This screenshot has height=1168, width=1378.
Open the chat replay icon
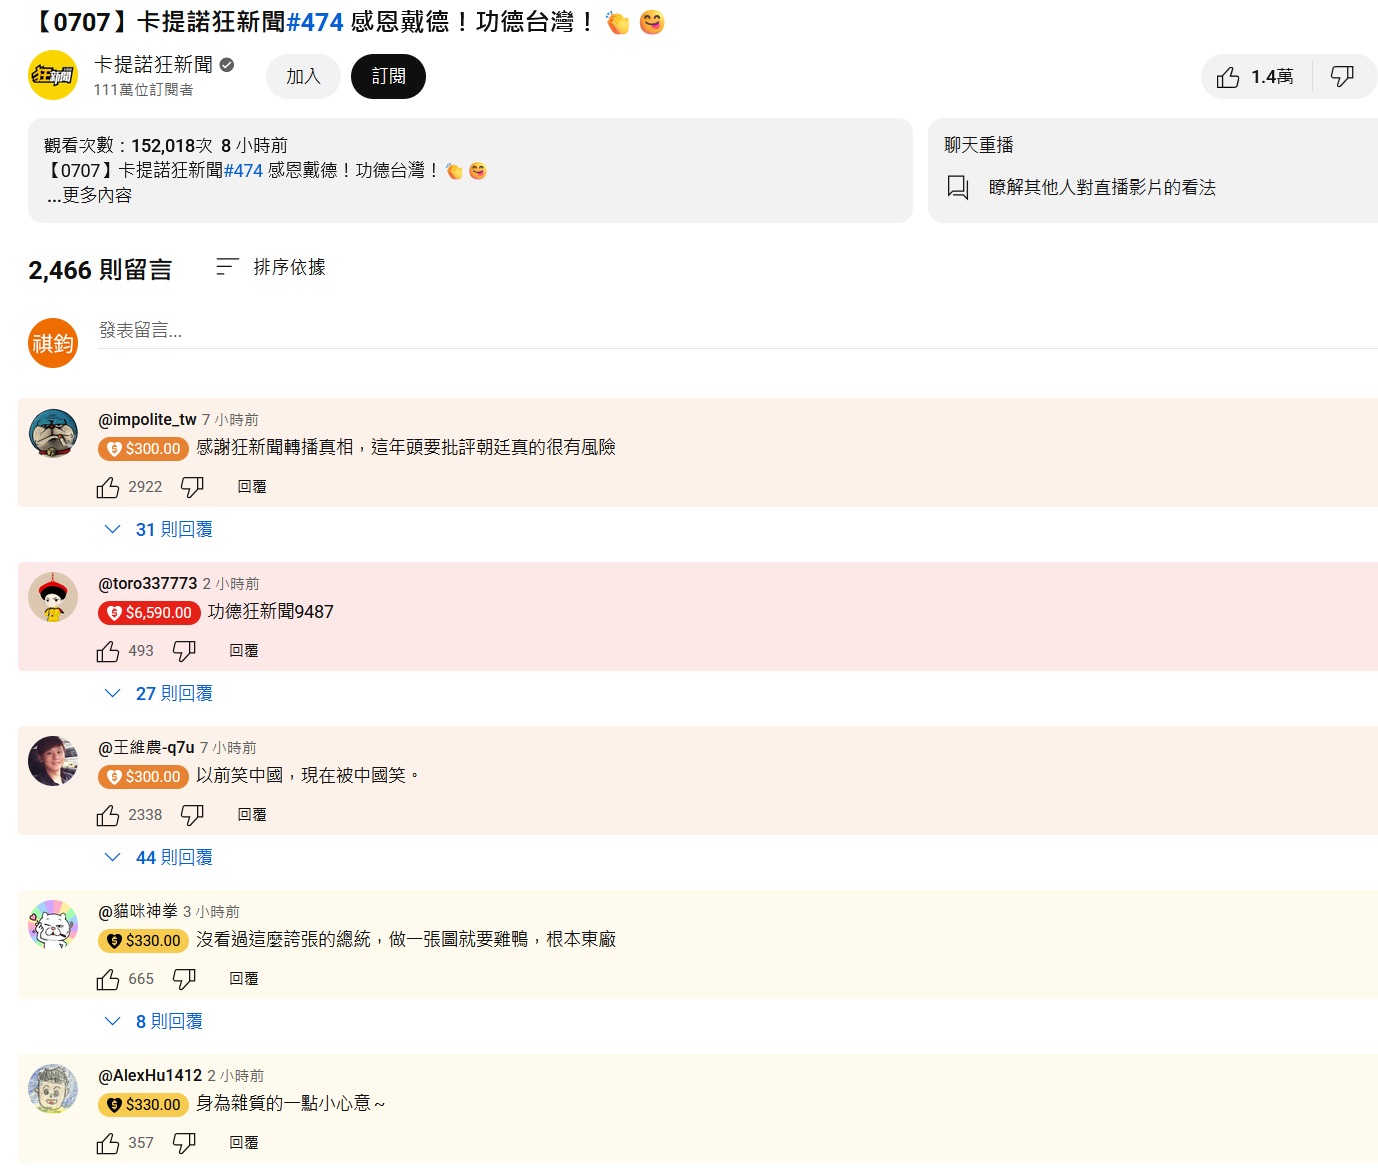click(958, 188)
